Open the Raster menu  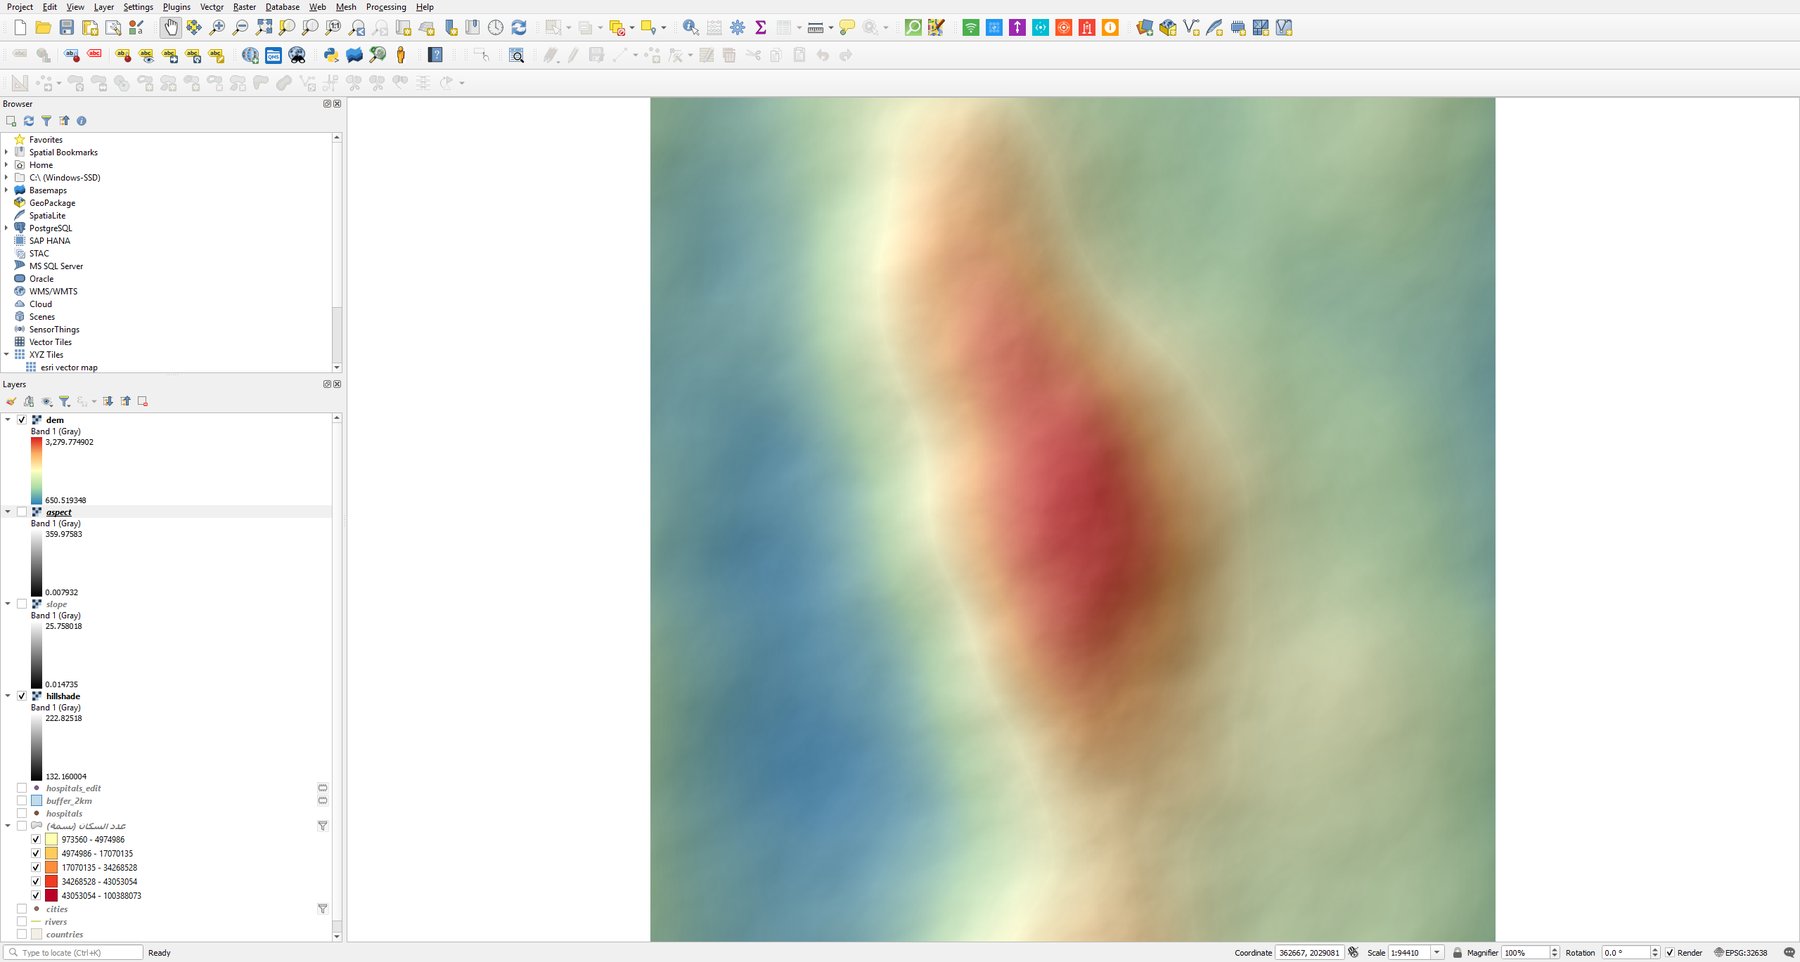point(245,7)
